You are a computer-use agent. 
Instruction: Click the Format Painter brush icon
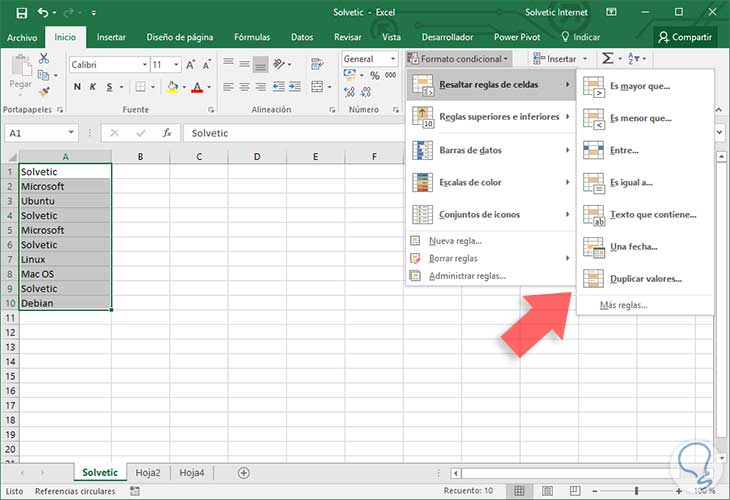coord(44,91)
